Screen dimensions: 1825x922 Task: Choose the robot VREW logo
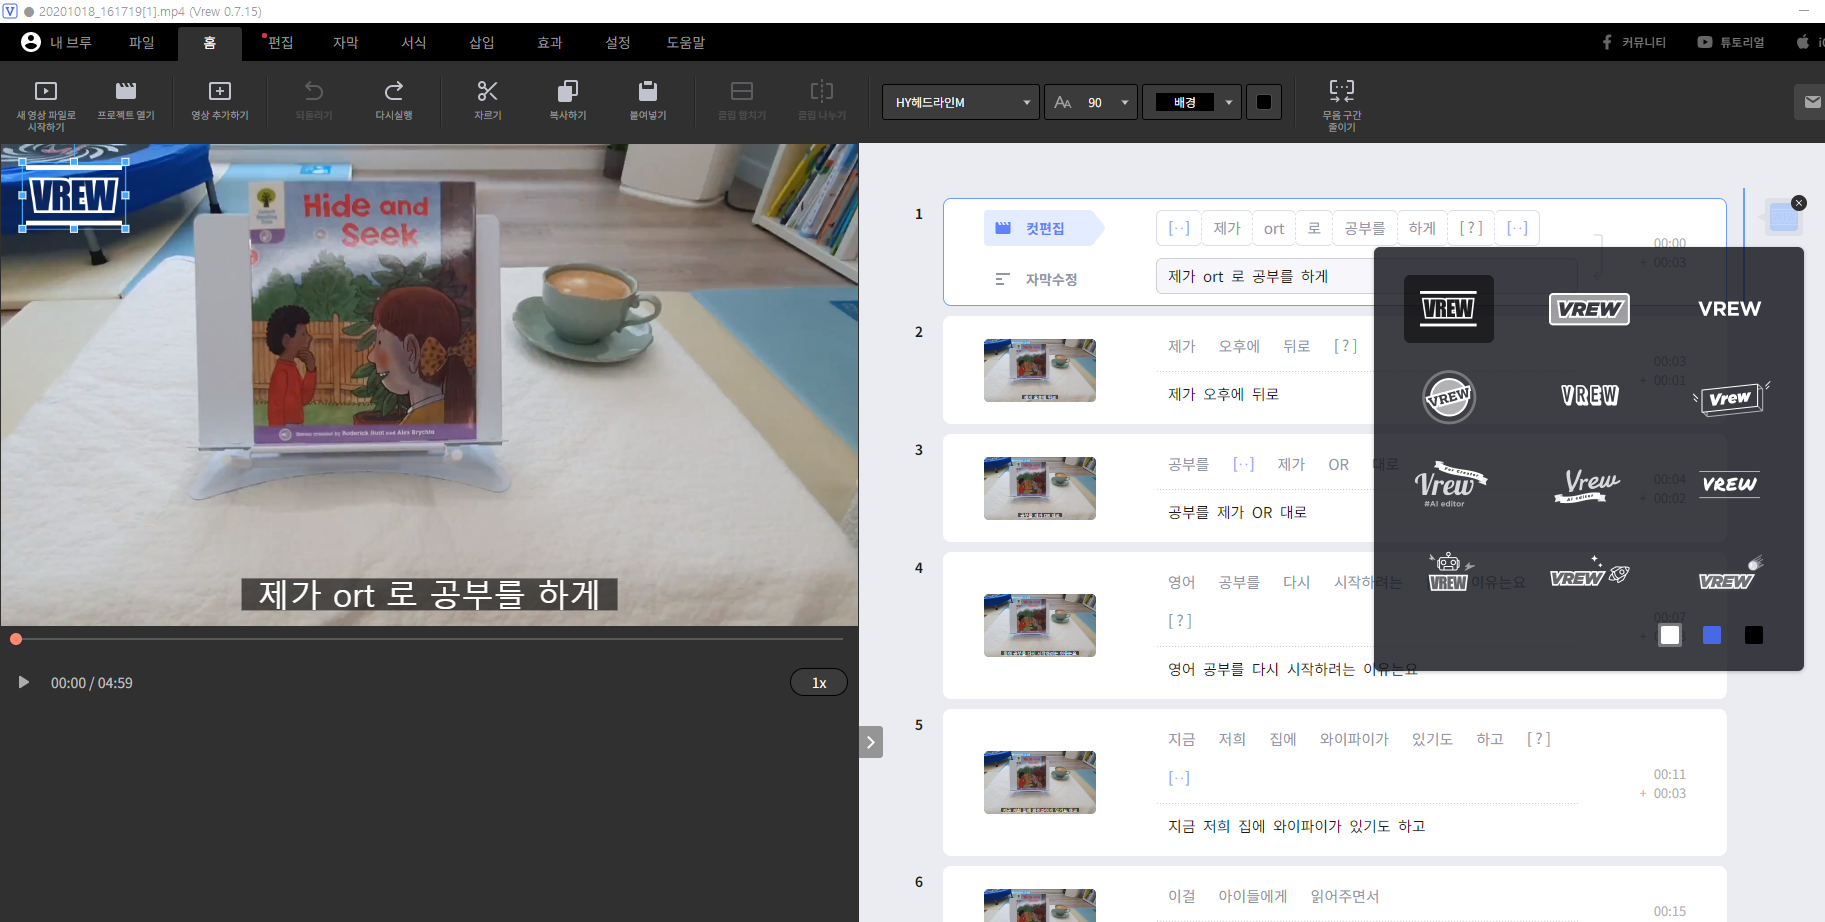tap(1449, 572)
